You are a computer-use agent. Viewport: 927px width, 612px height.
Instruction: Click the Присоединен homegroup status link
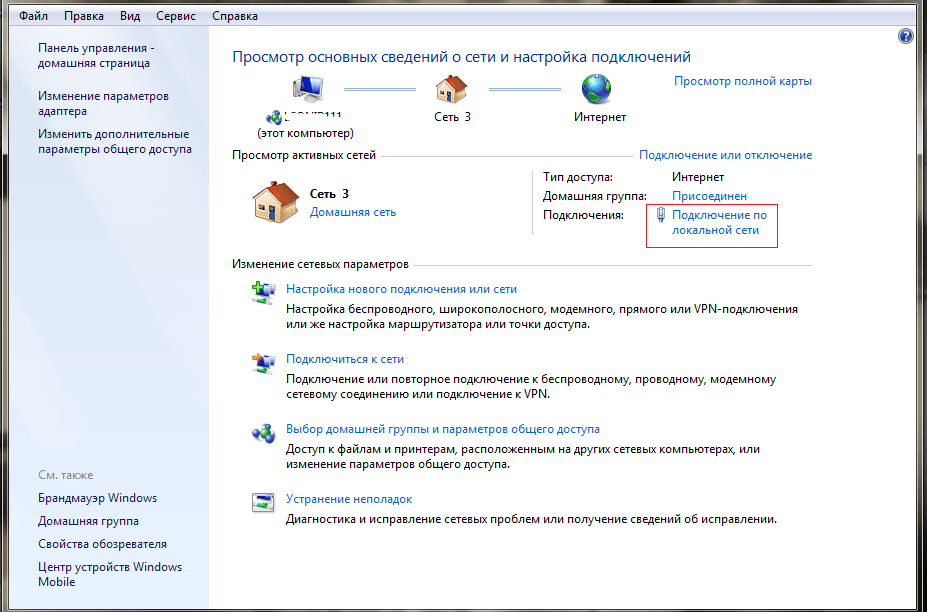click(709, 196)
